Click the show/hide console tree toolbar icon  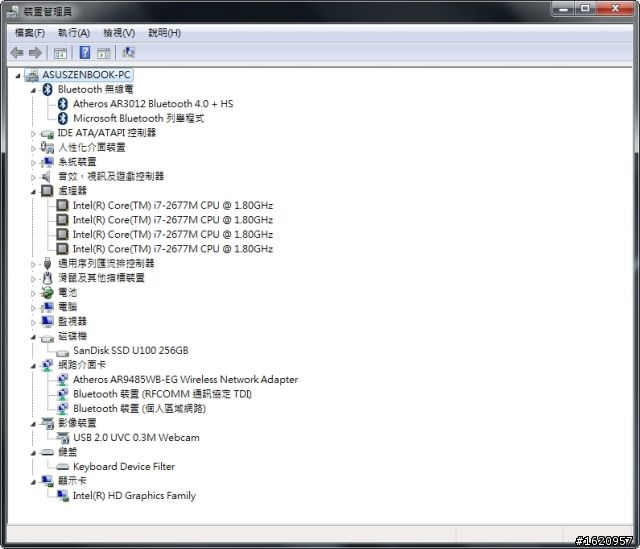[x=60, y=53]
